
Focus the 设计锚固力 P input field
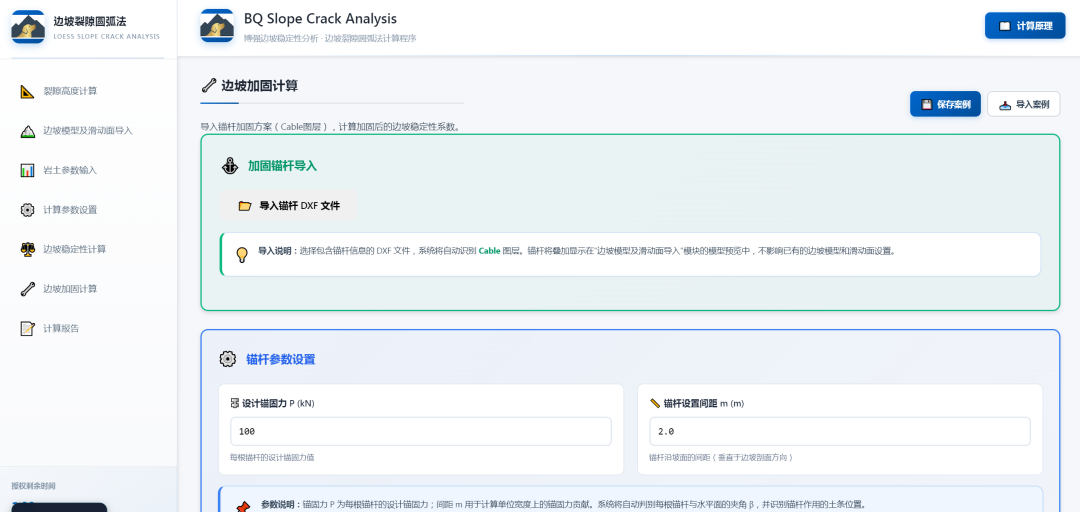point(421,431)
